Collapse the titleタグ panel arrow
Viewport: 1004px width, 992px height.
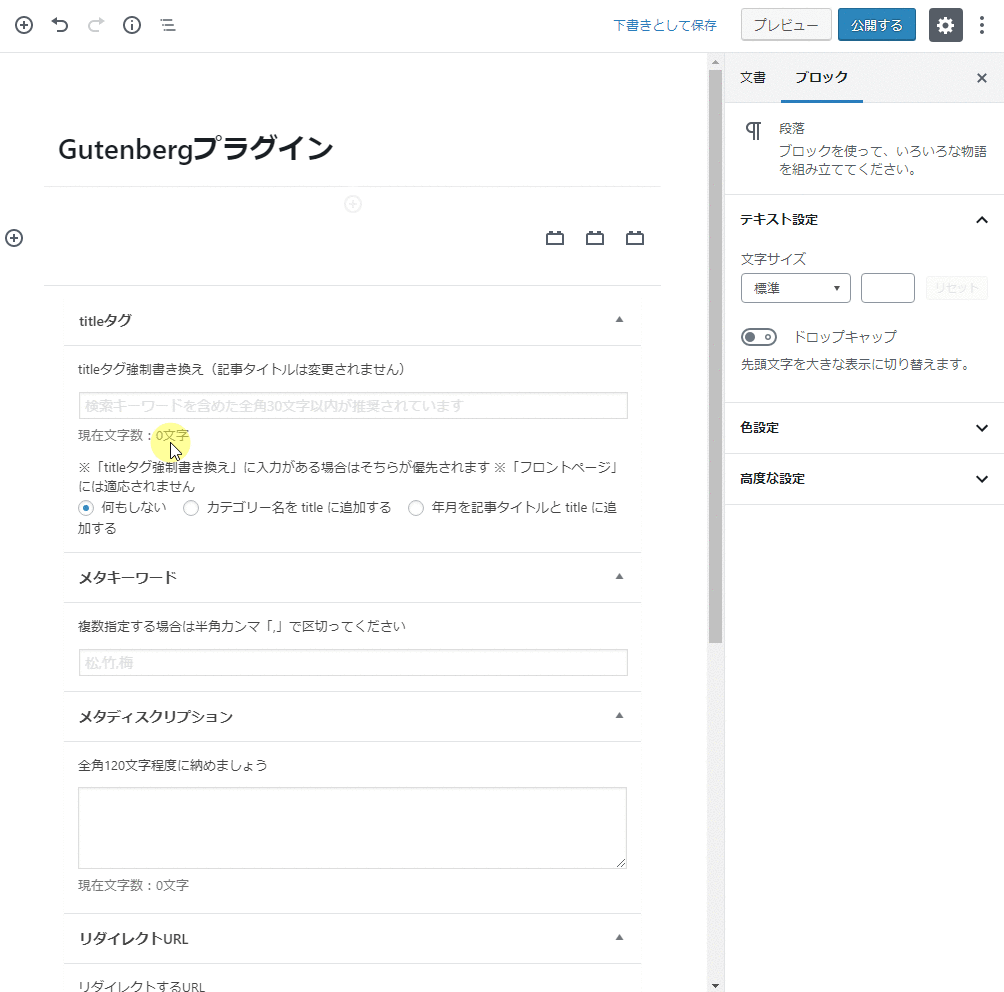tap(619, 320)
